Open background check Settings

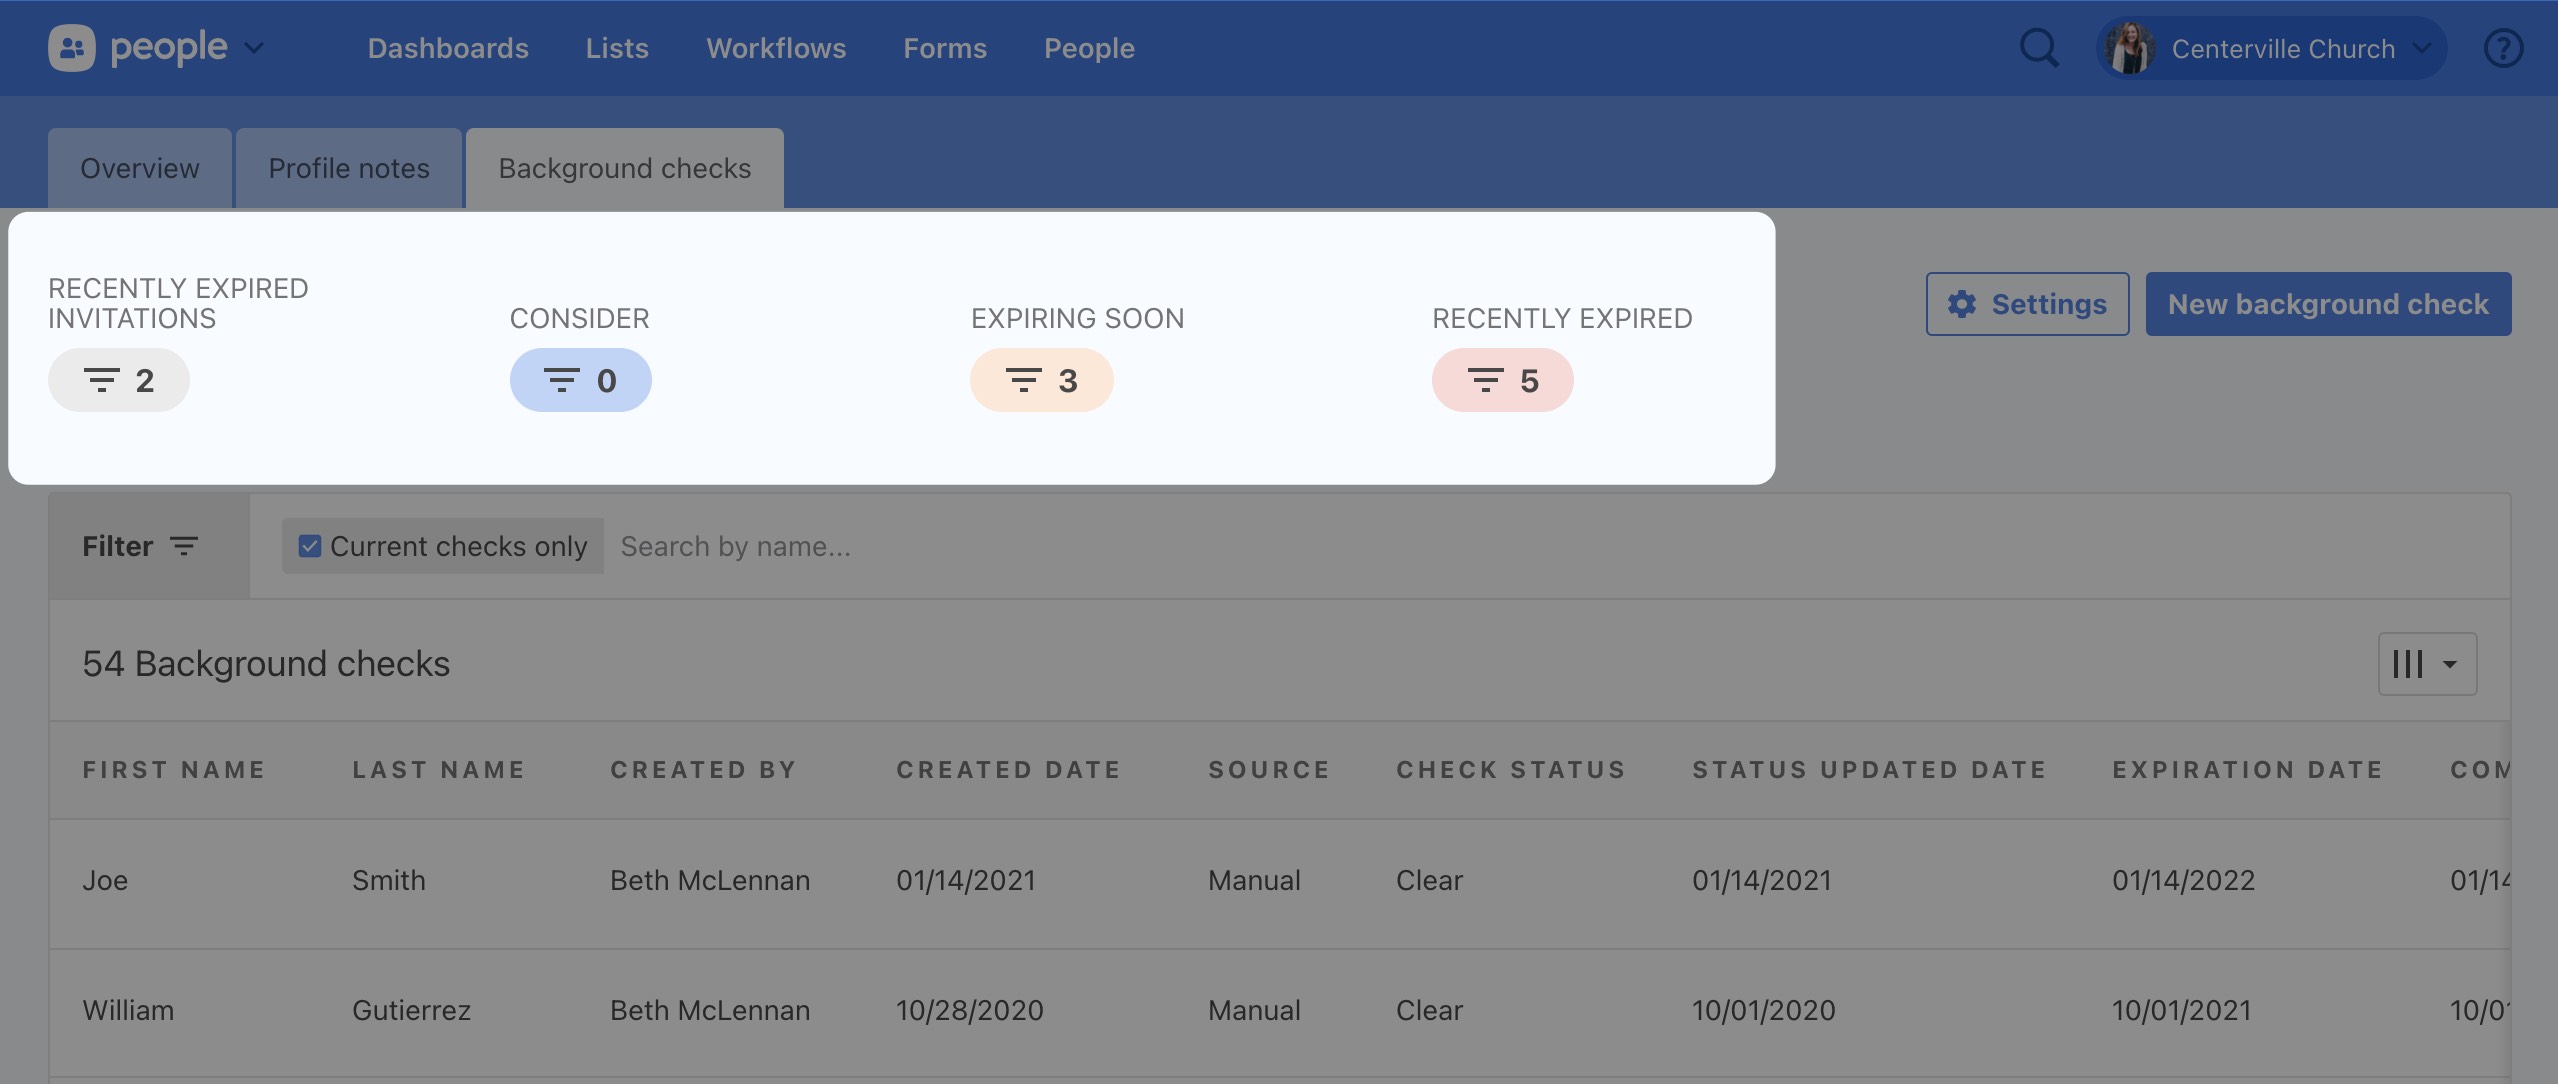[2027, 304]
